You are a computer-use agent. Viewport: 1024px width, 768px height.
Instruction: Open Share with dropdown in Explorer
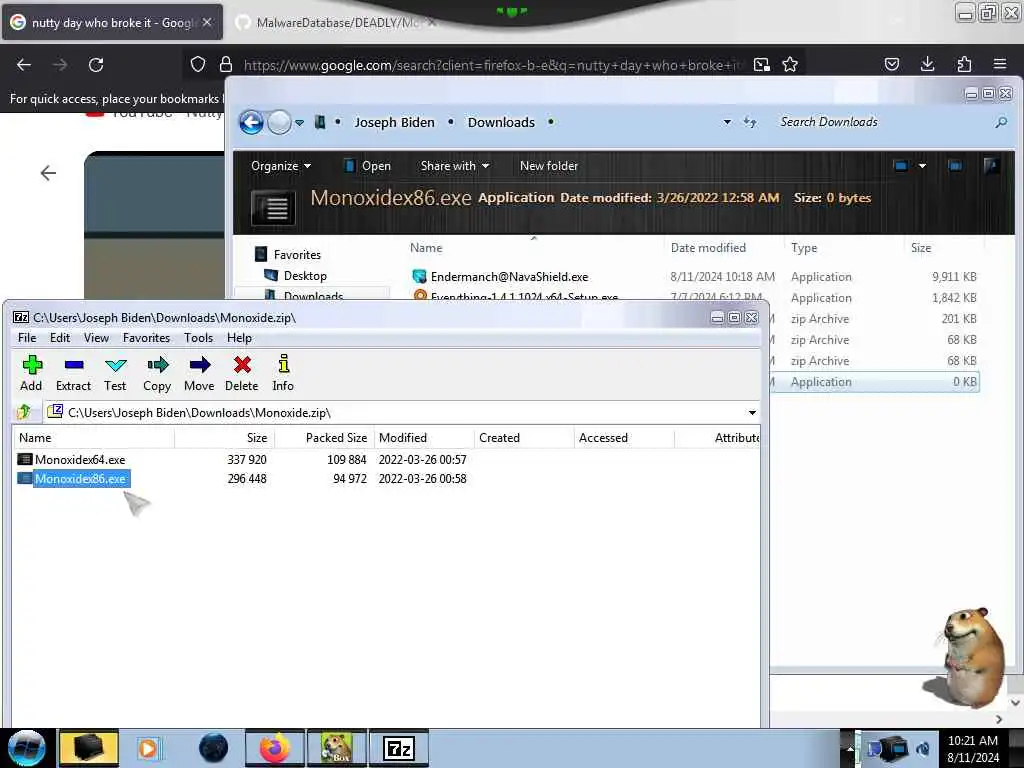click(455, 166)
